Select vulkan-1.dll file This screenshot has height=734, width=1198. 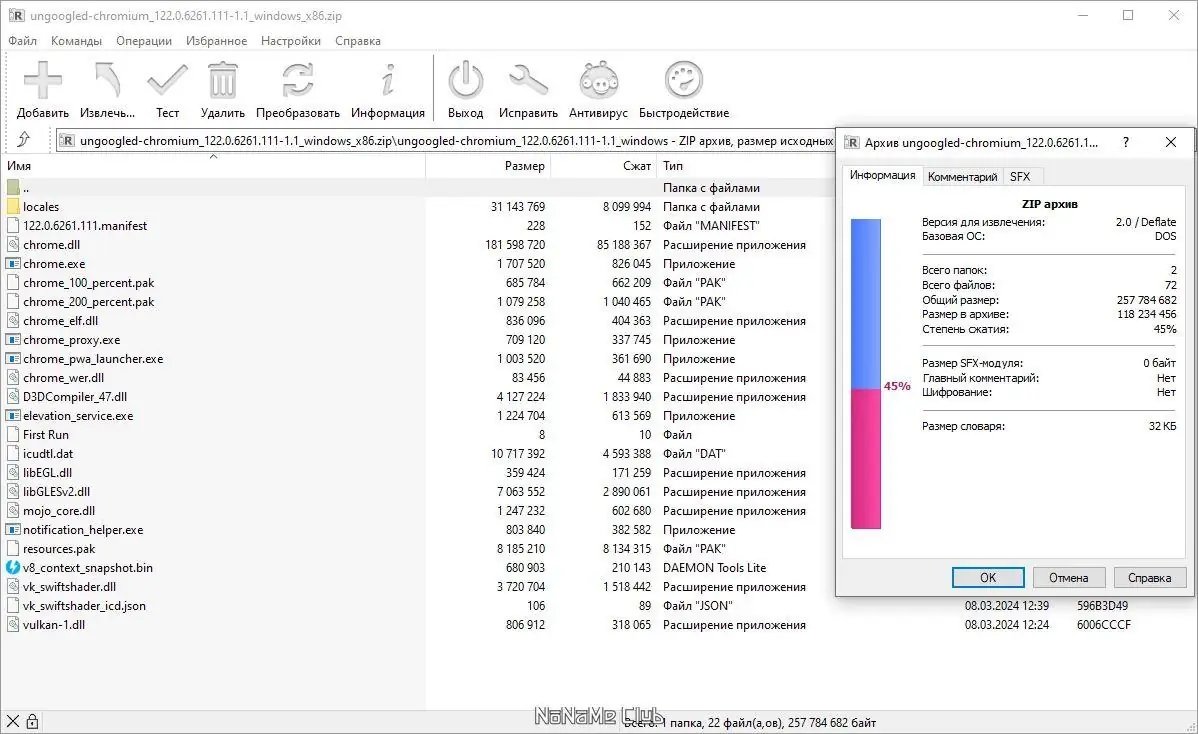[x=53, y=625]
